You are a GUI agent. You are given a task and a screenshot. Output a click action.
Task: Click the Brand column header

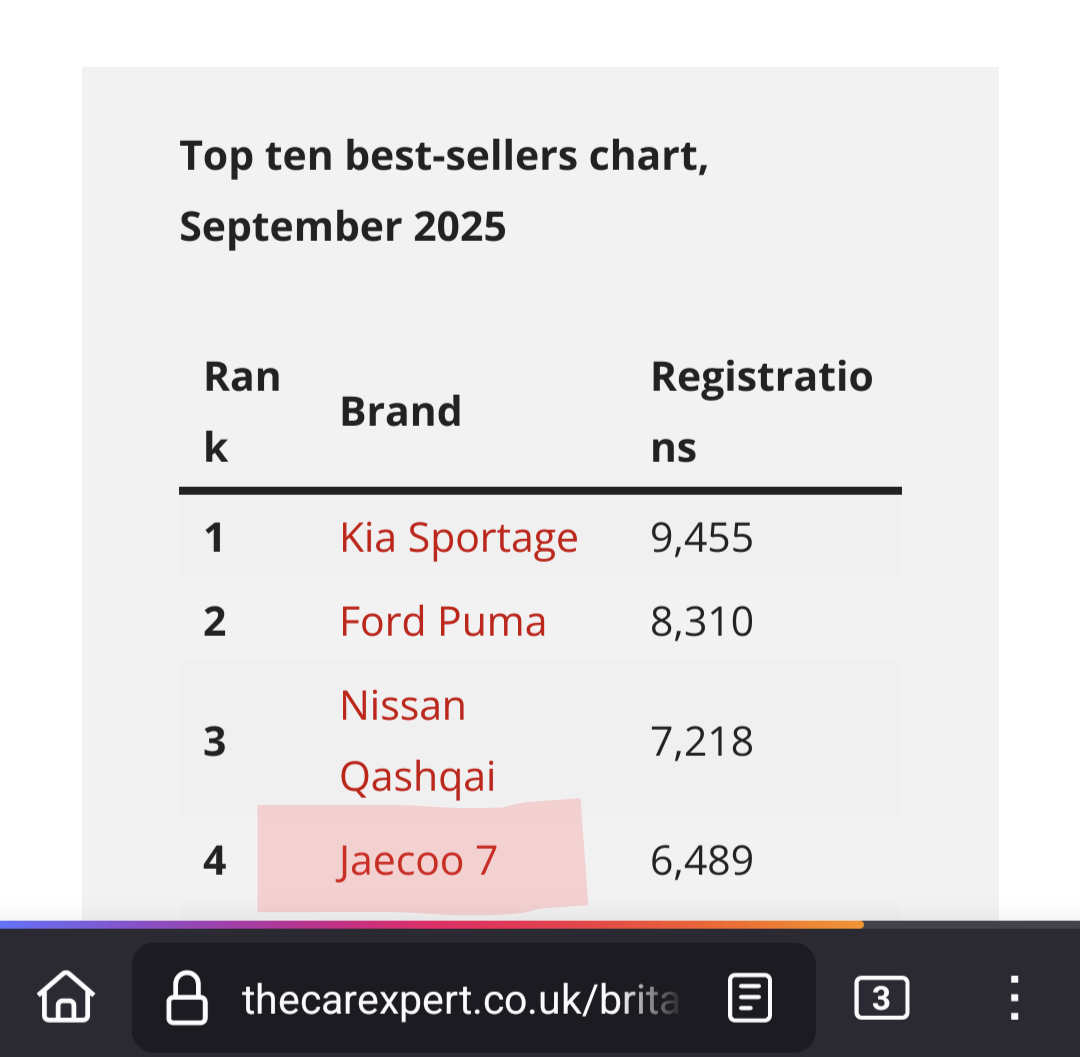pos(401,412)
